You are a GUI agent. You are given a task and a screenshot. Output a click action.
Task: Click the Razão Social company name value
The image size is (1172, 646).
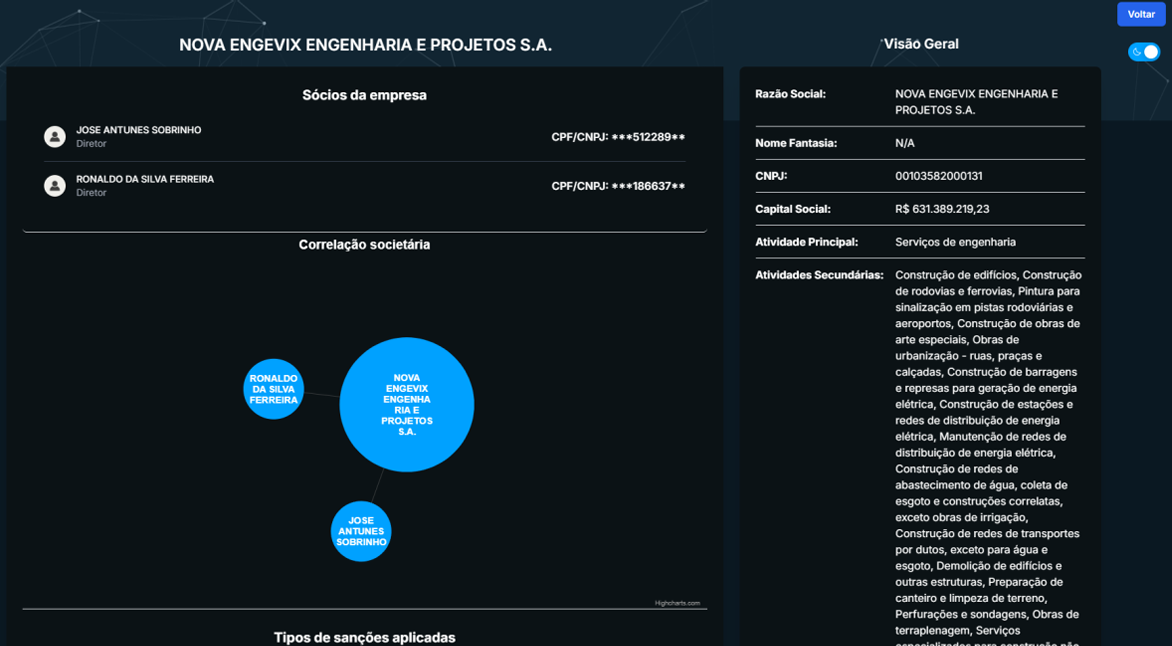coord(976,102)
